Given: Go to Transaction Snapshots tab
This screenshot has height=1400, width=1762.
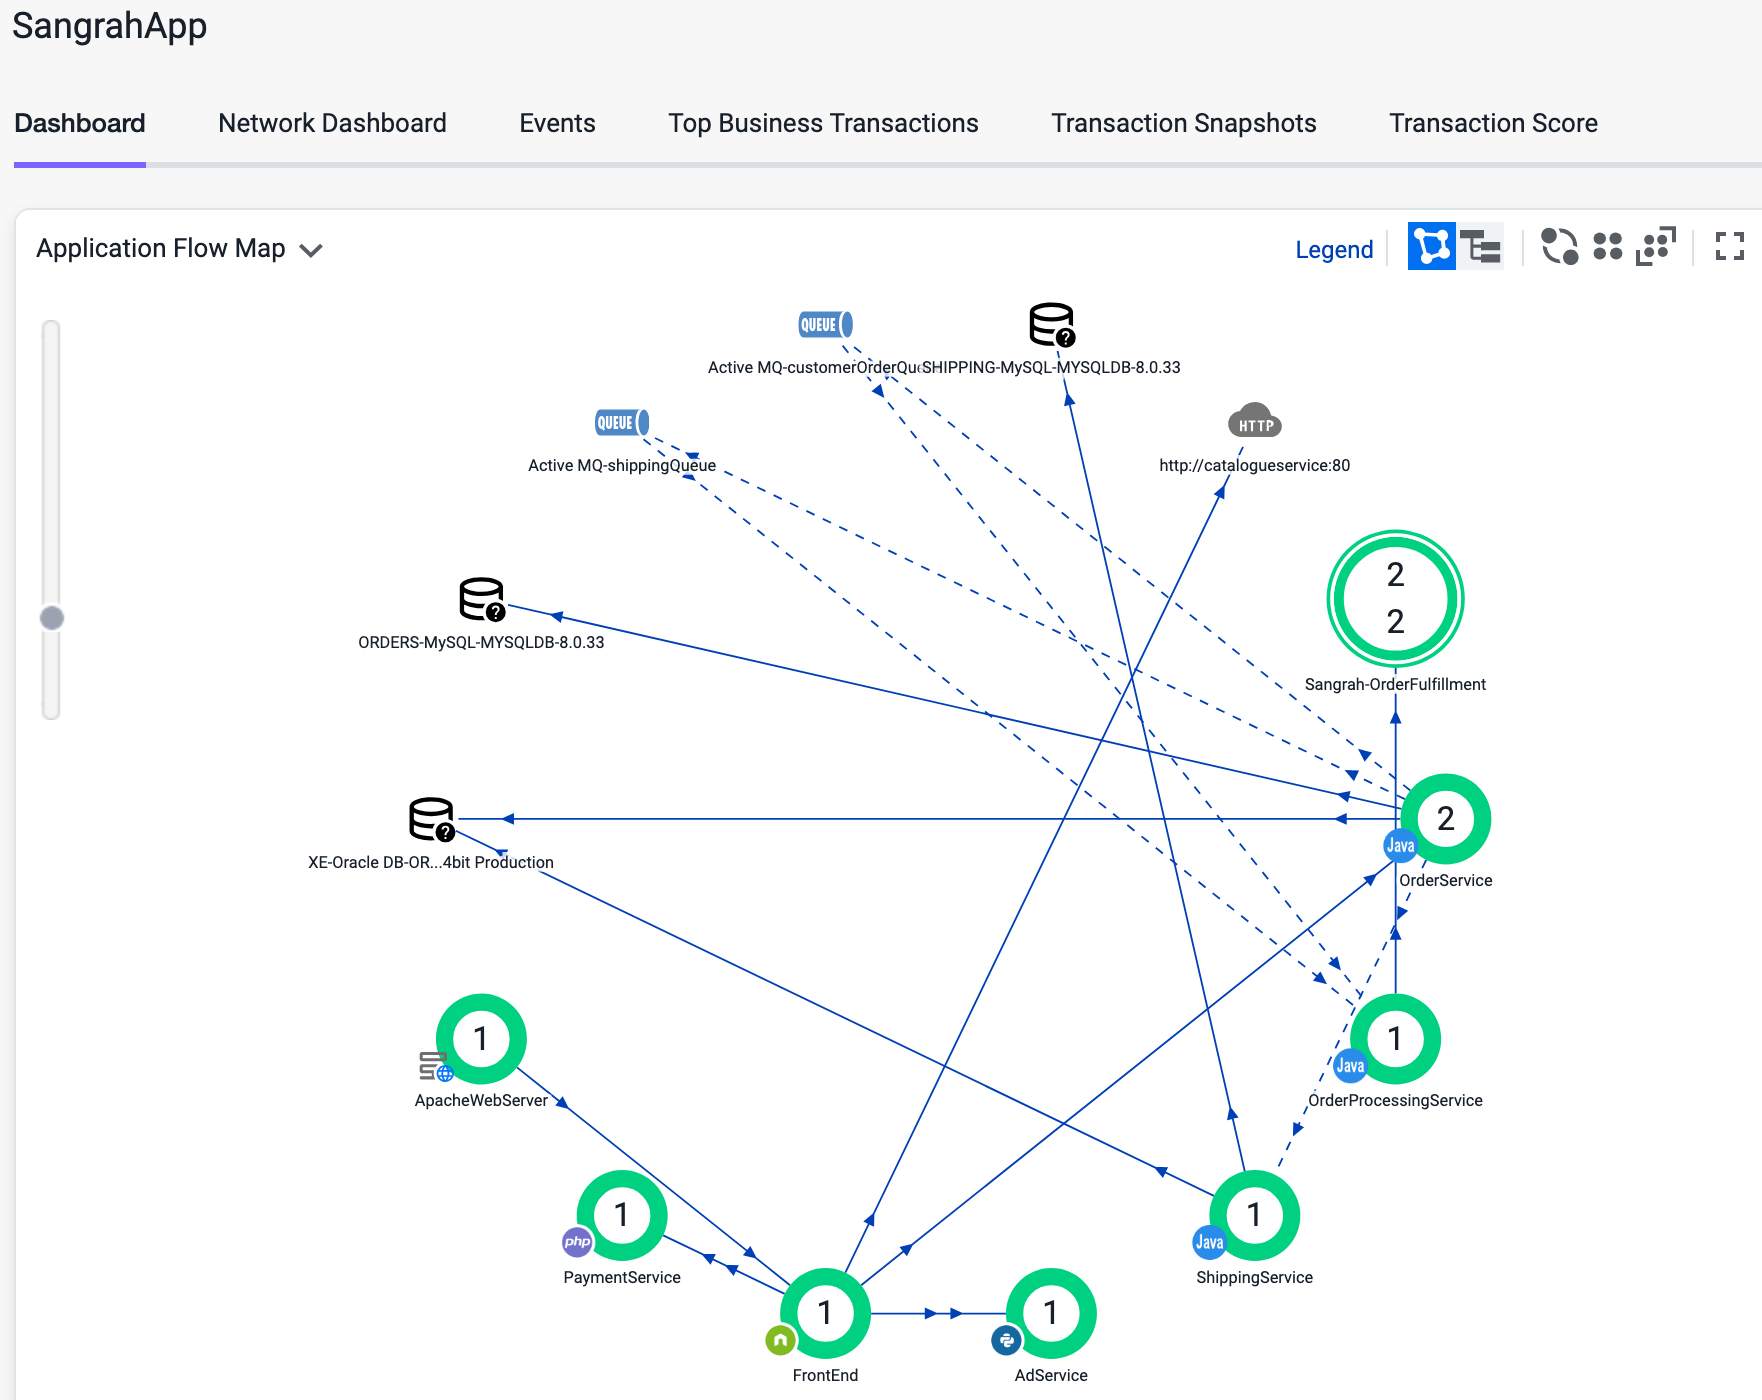Looking at the screenshot, I should 1183,123.
